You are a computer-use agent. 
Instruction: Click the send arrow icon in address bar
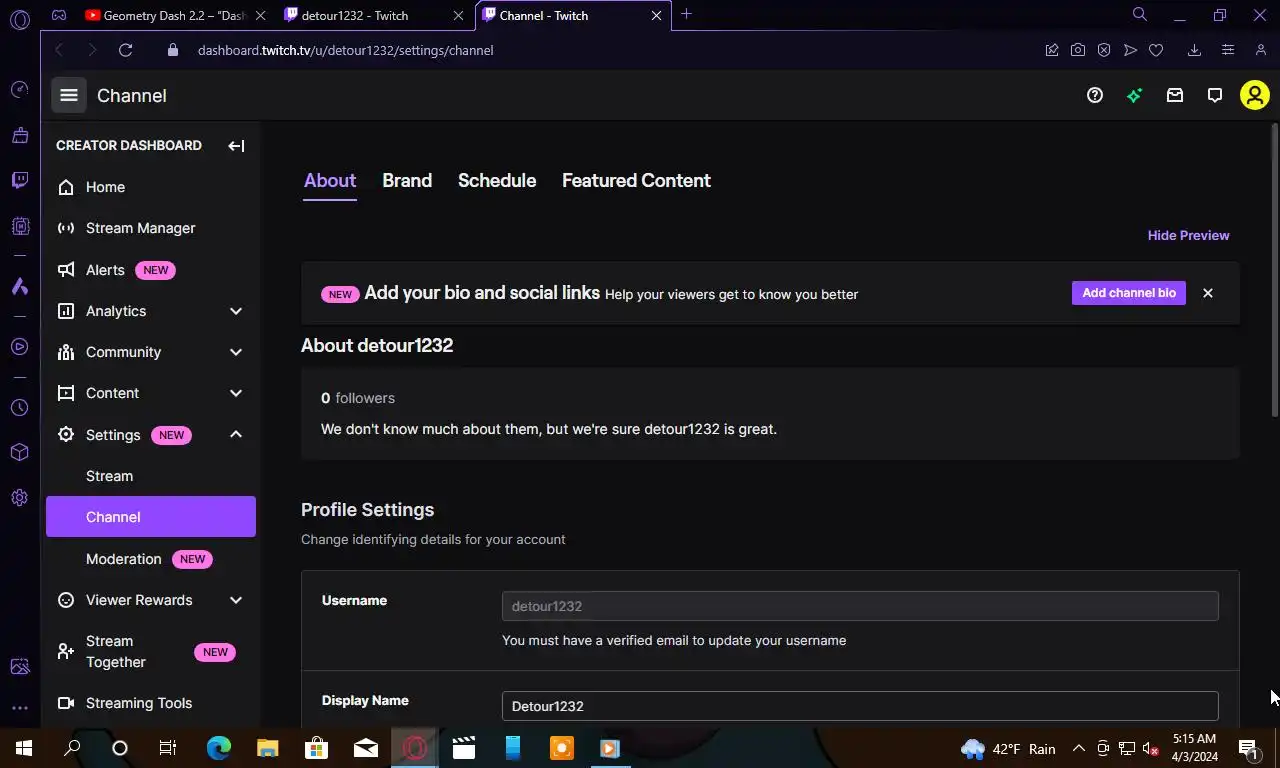pos(1130,50)
